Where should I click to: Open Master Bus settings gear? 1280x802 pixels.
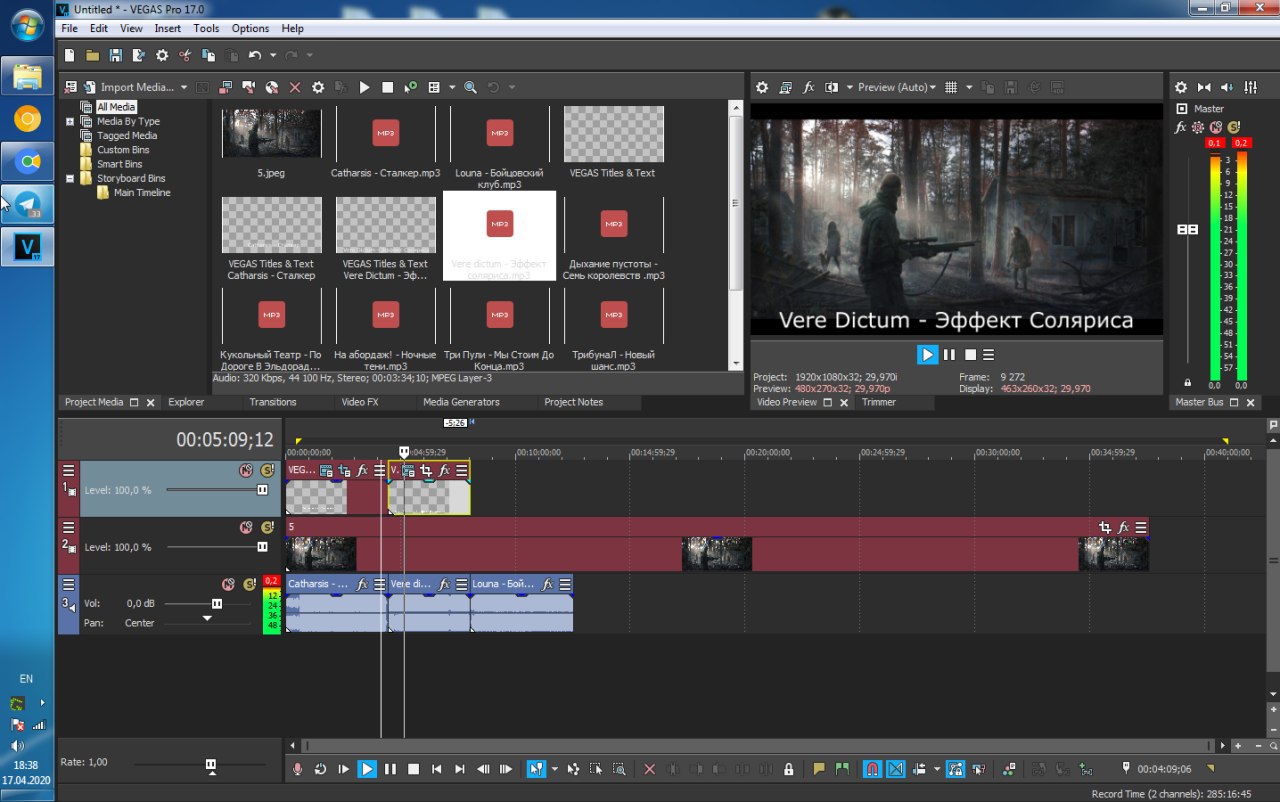click(x=1181, y=88)
